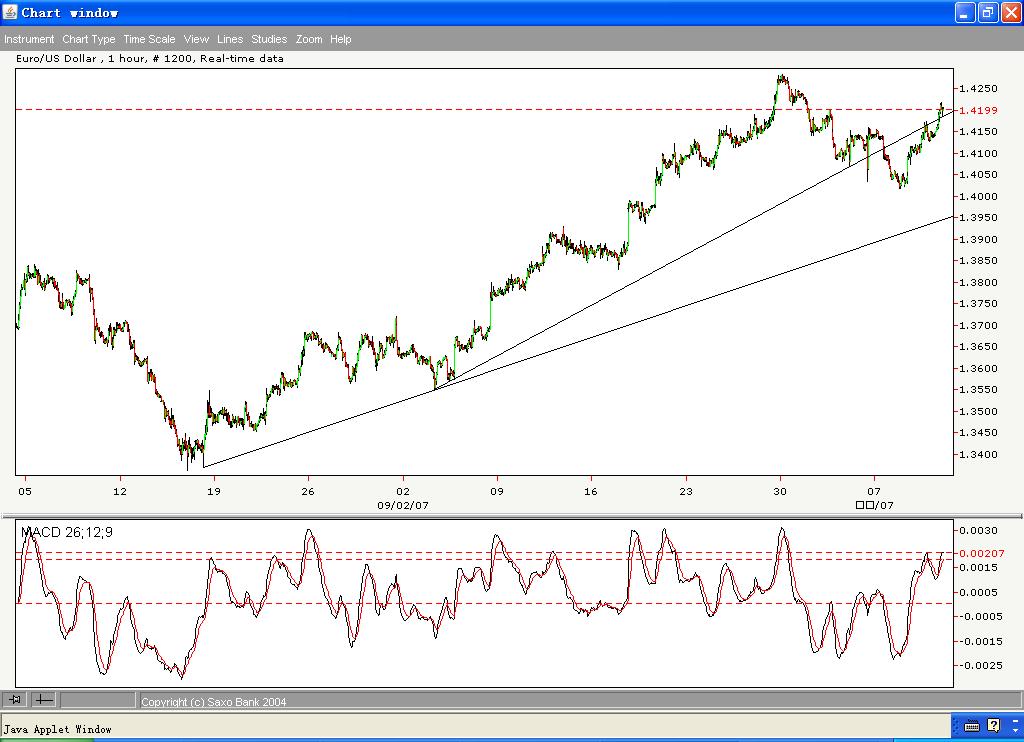Image resolution: width=1024 pixels, height=742 pixels.
Task: Select the crosshair tool button
Action: coord(45,700)
